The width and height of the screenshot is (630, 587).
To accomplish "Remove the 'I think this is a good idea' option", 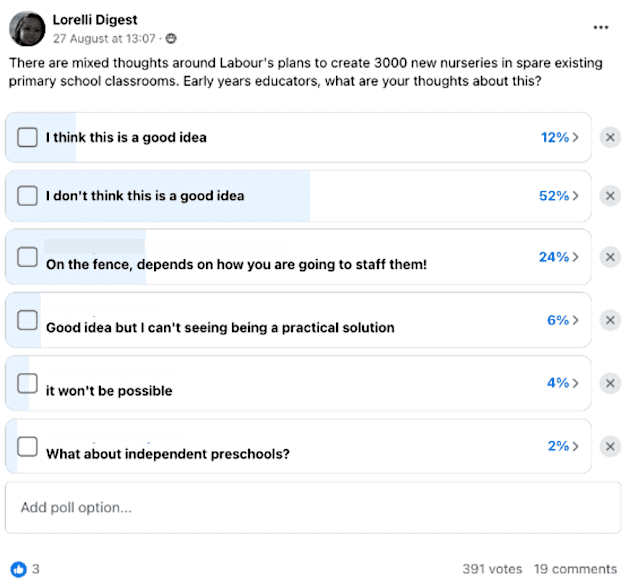I will 609,137.
